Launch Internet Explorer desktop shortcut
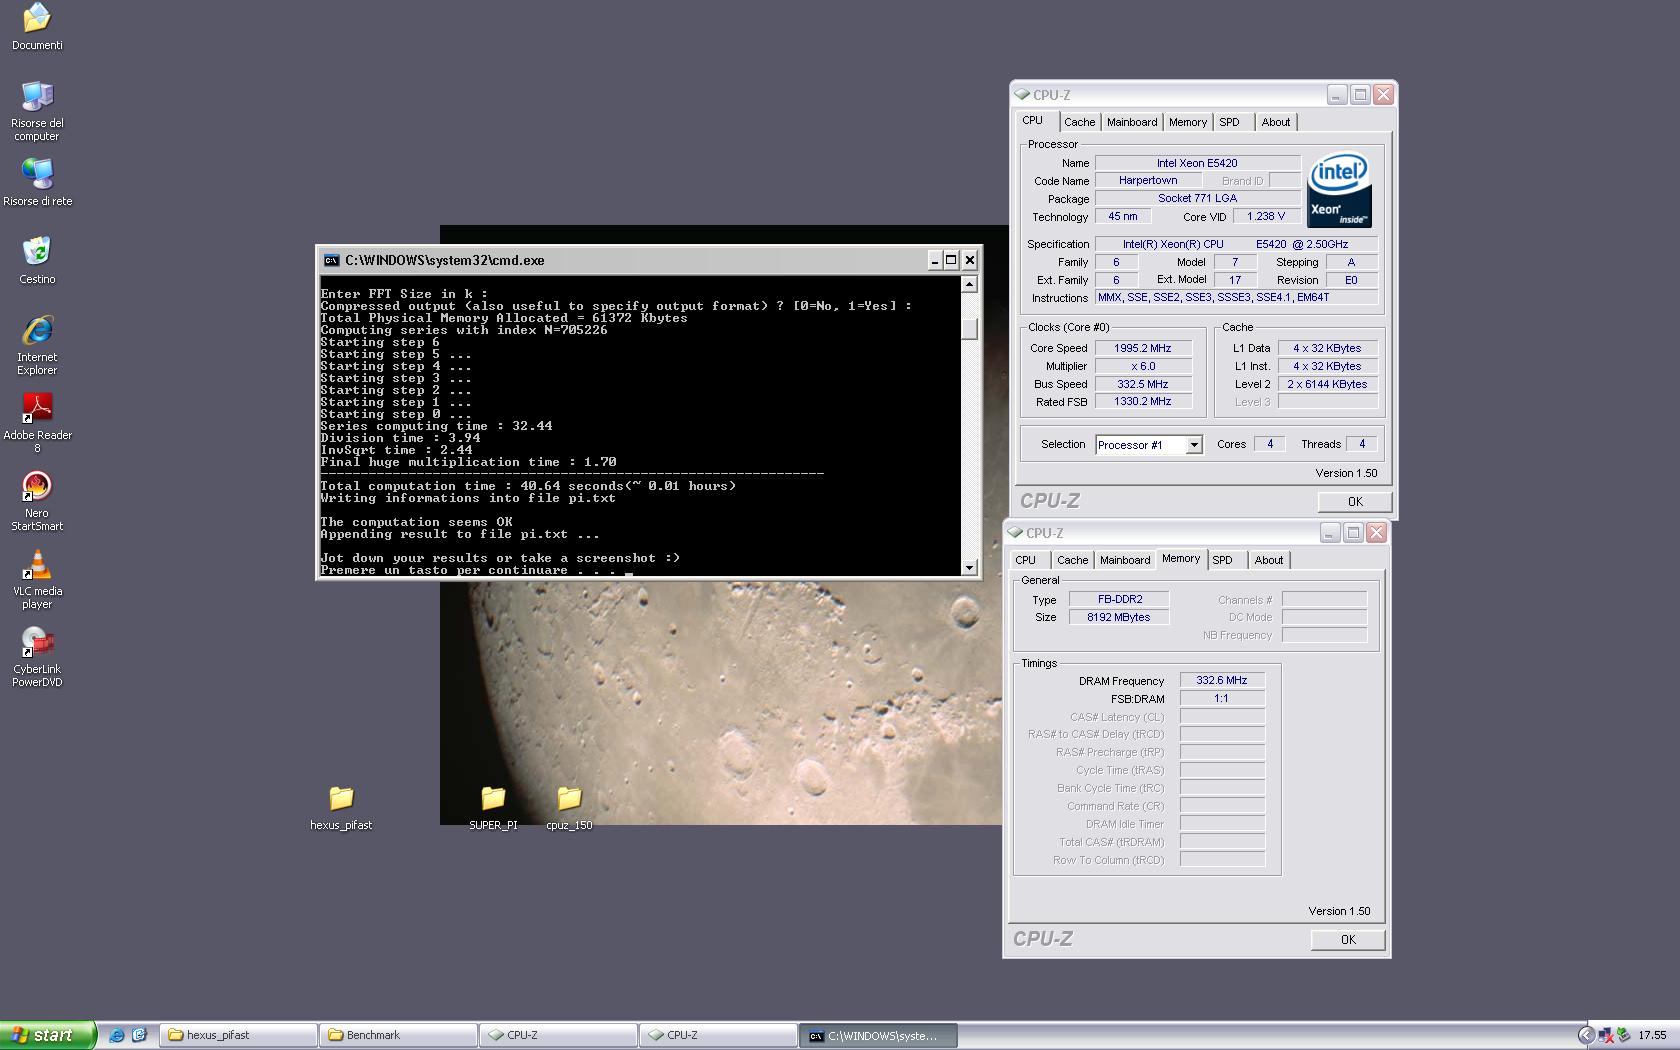 coord(37,344)
